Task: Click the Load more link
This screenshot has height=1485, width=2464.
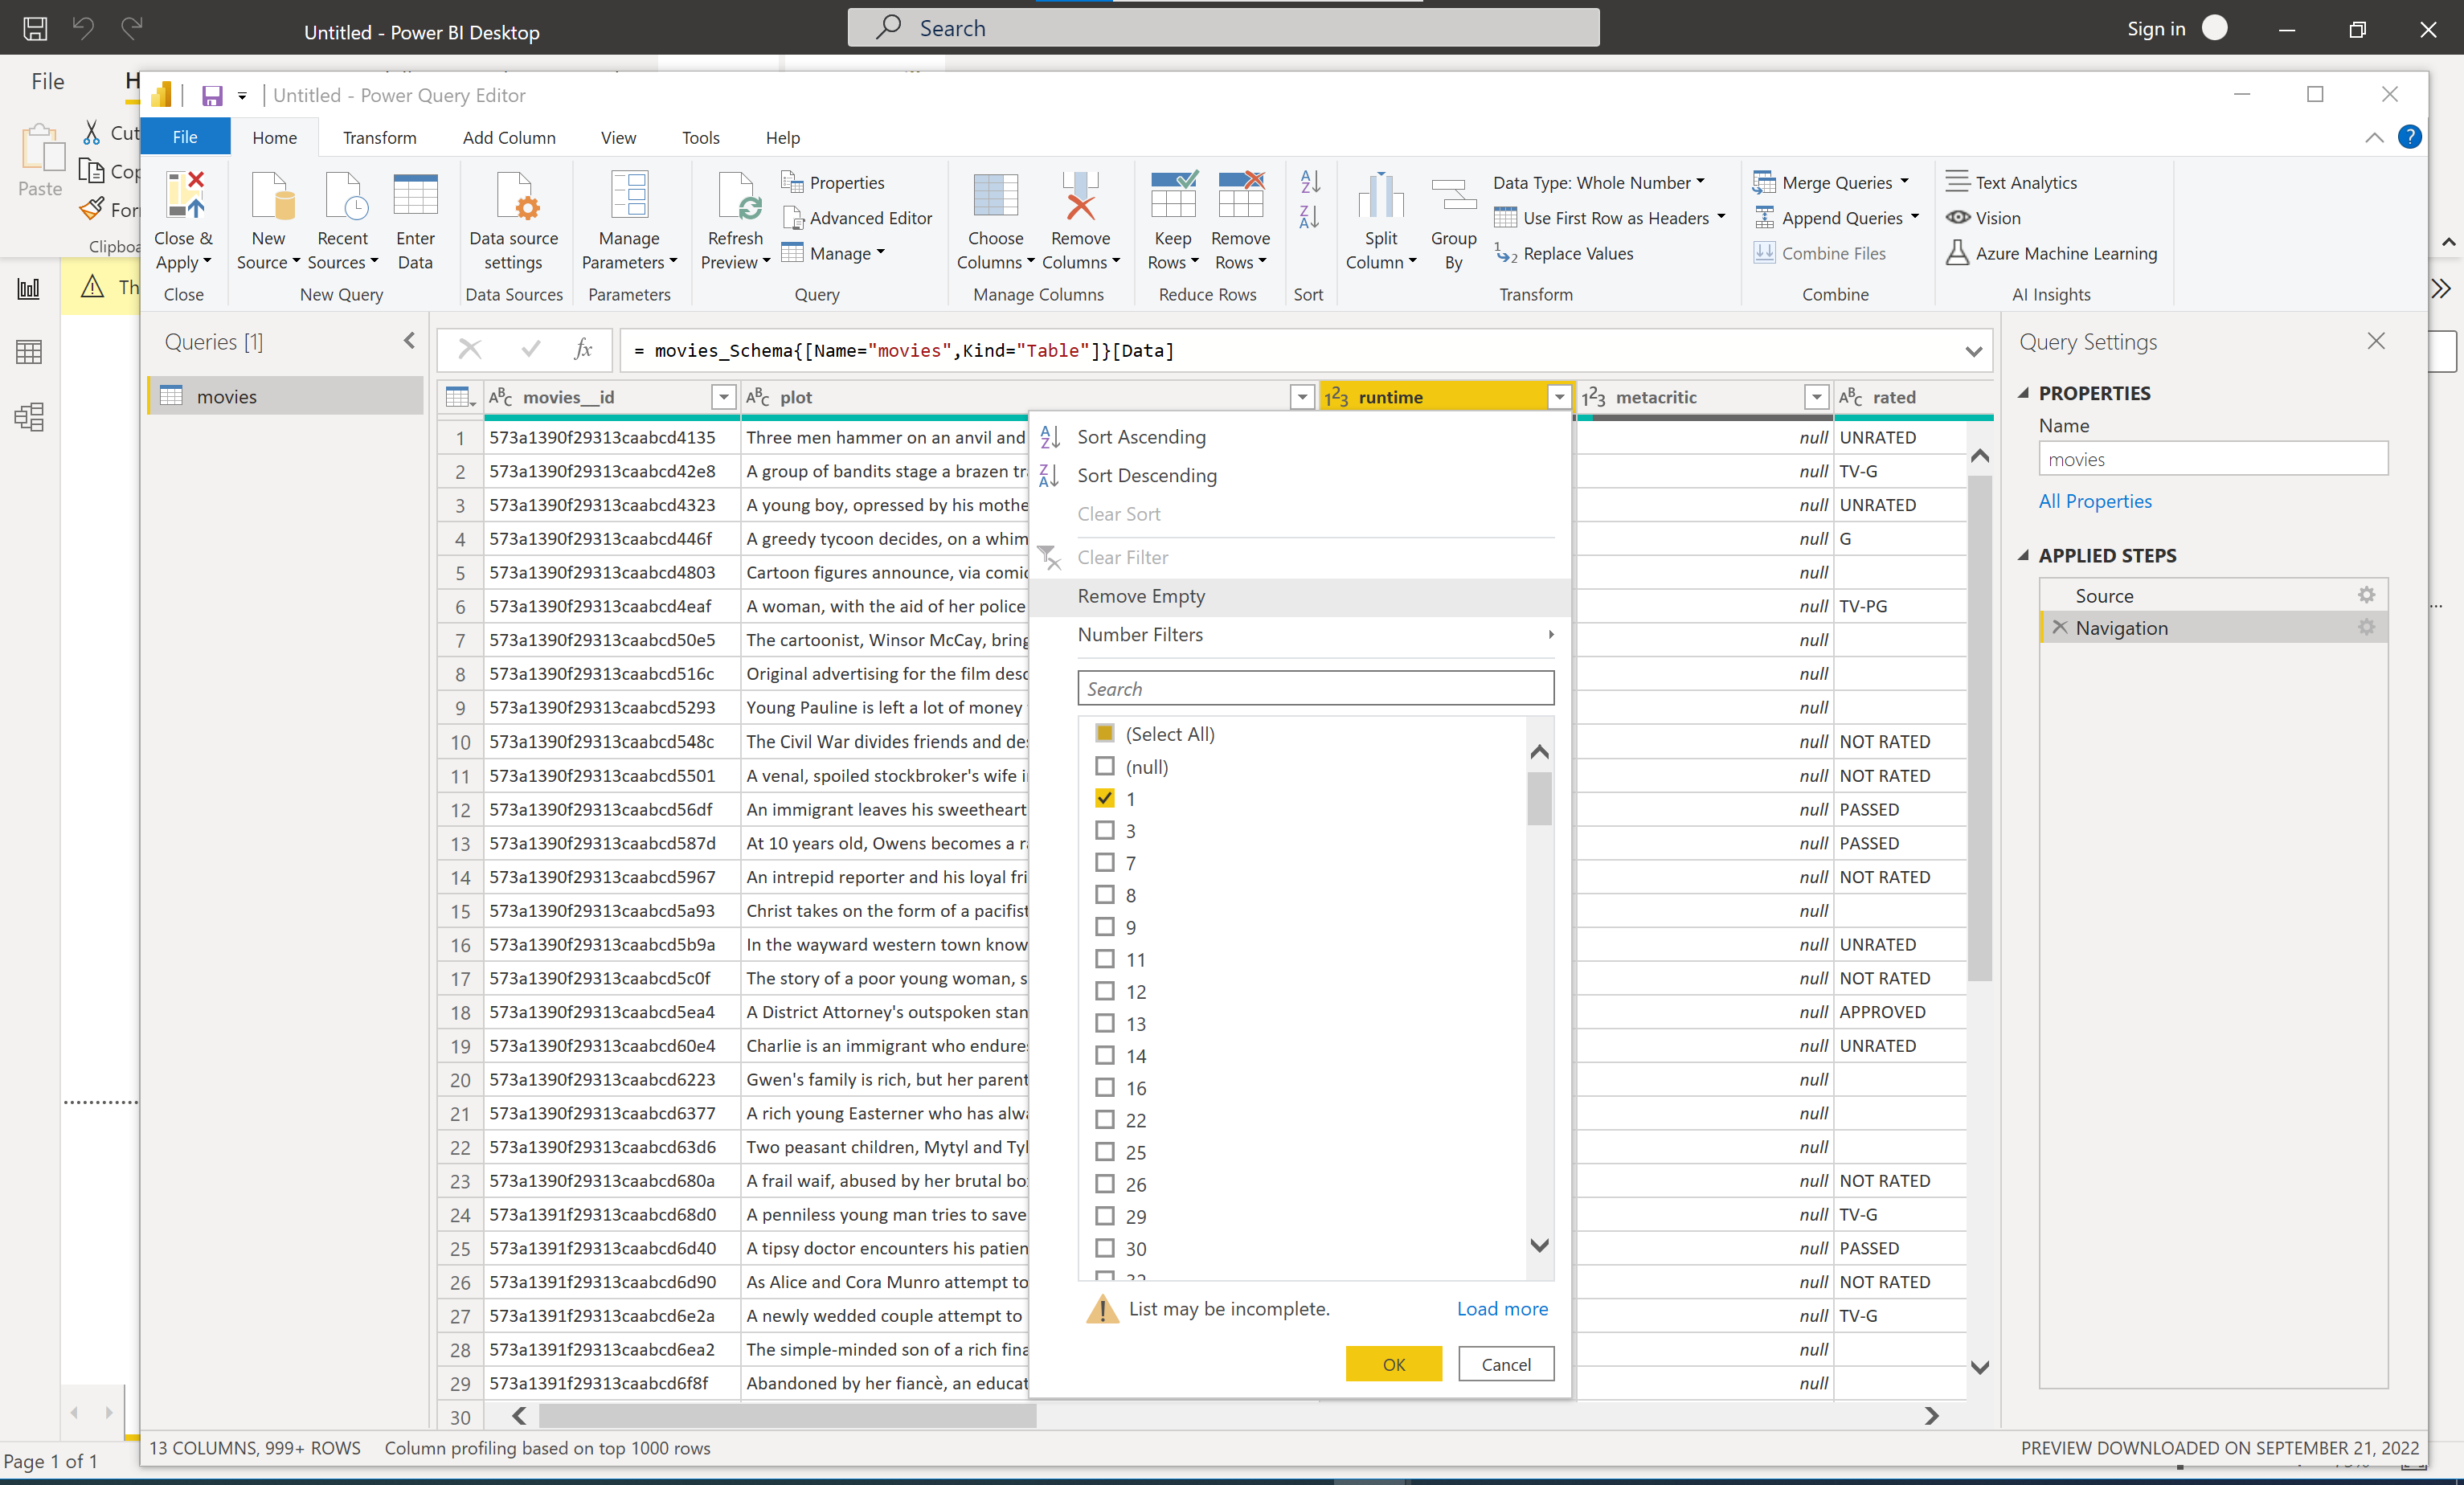Action: [x=1502, y=1308]
